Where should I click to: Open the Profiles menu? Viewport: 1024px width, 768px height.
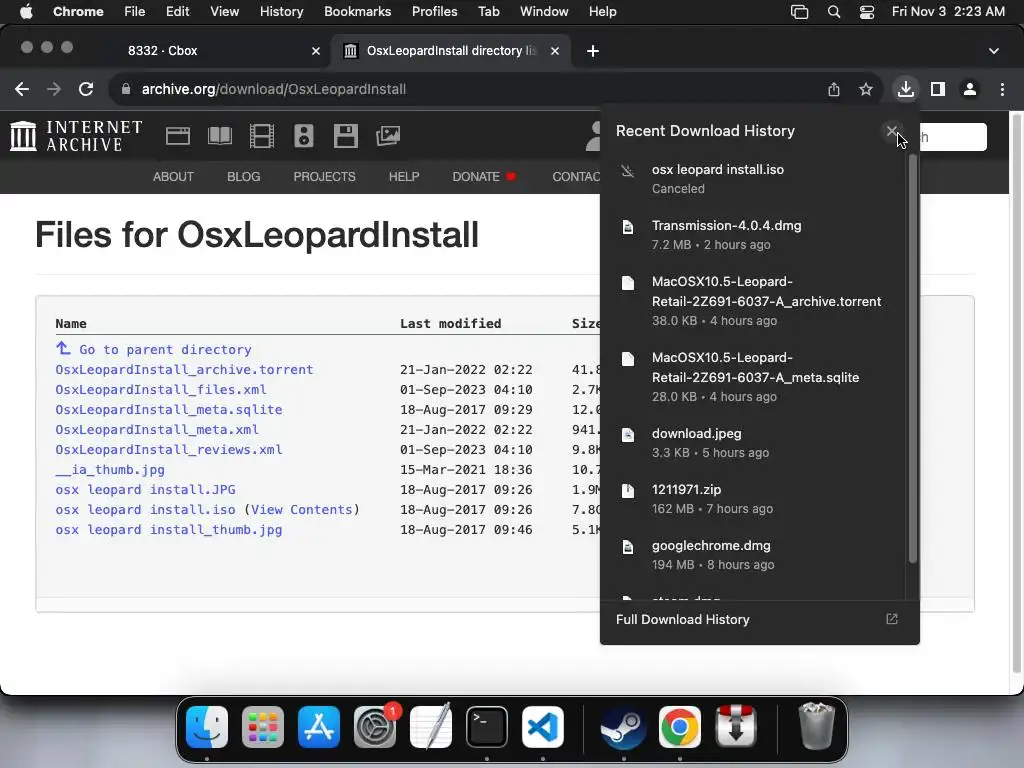(434, 12)
